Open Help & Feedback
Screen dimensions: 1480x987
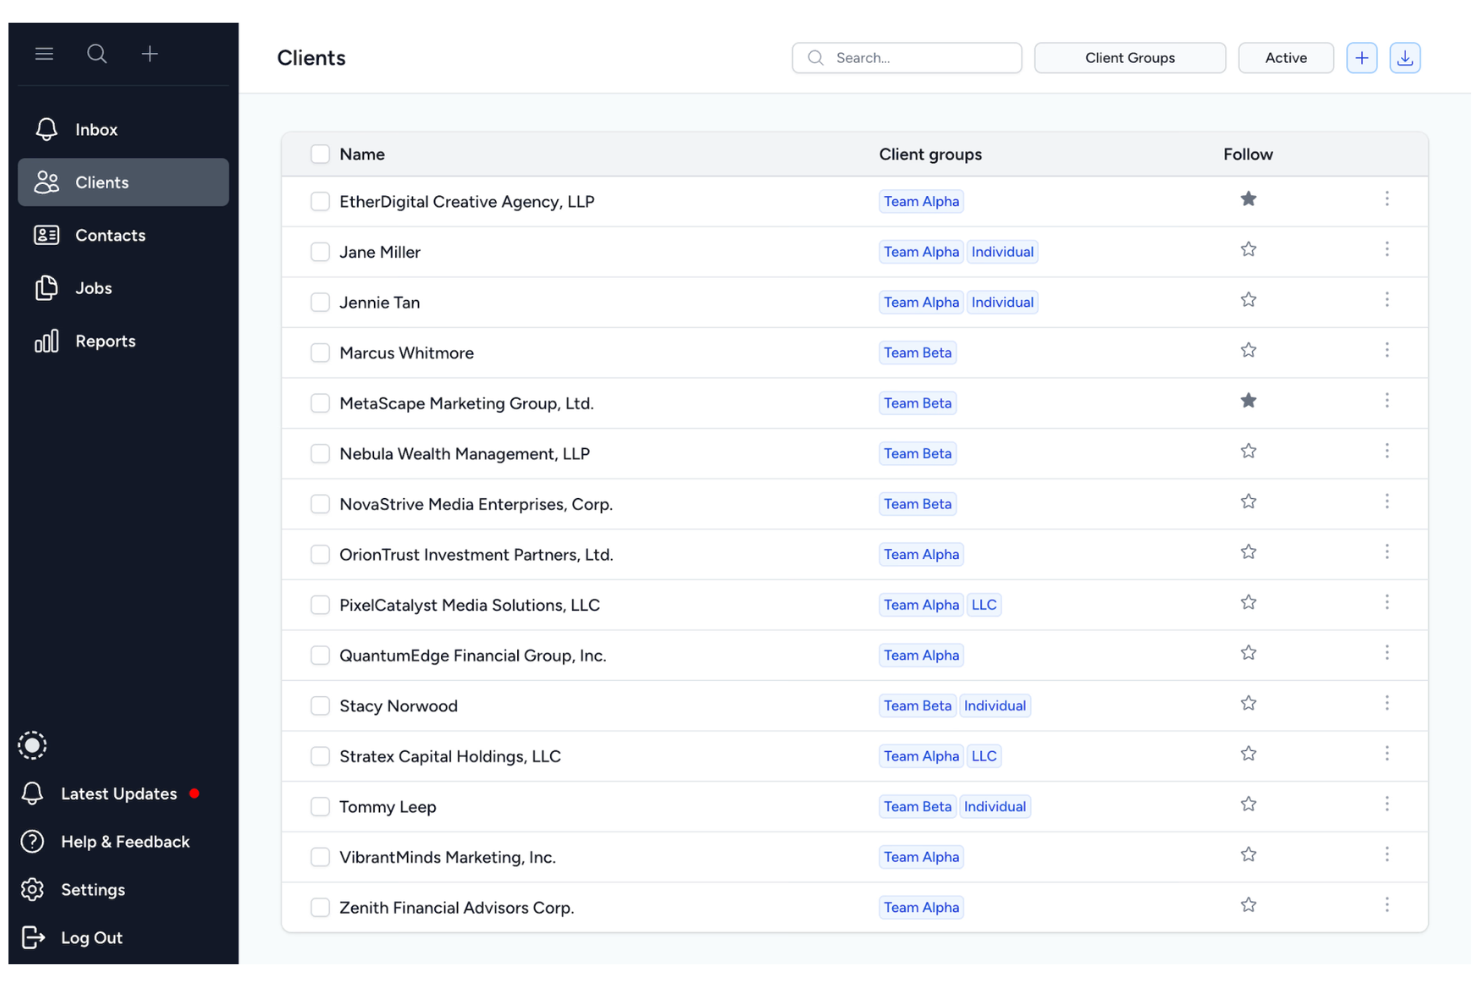(x=125, y=841)
